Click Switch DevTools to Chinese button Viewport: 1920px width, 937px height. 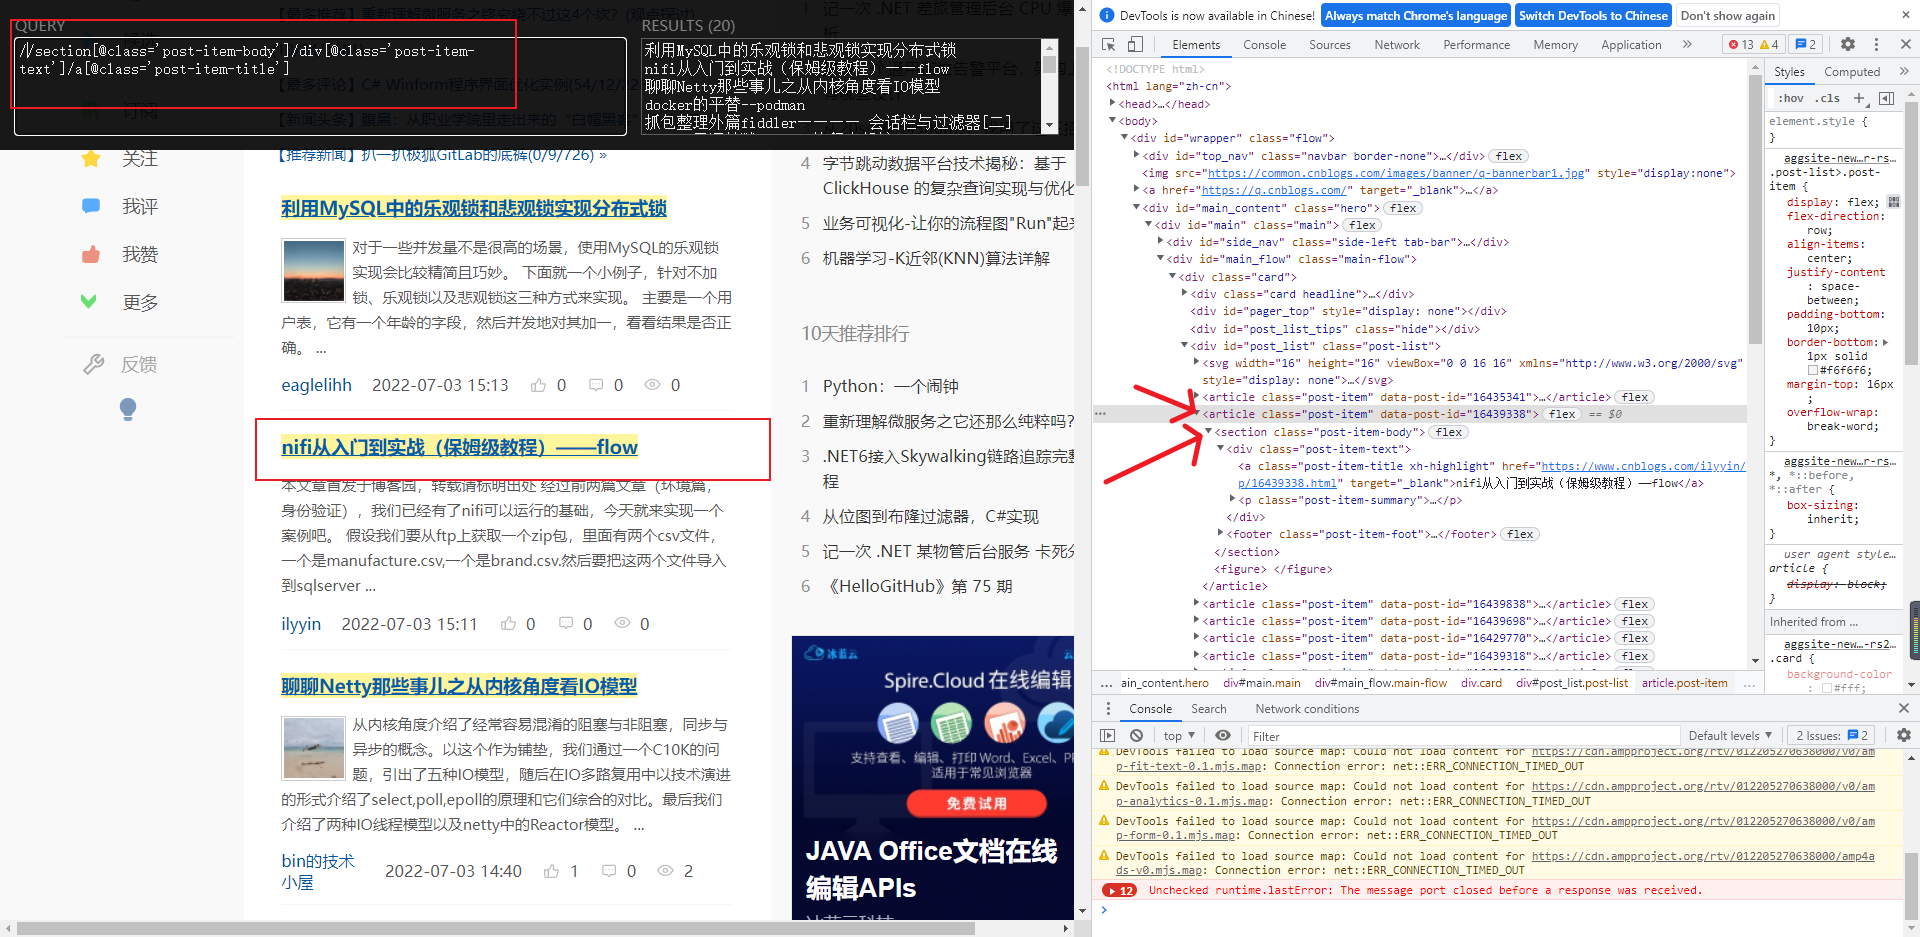(1593, 15)
